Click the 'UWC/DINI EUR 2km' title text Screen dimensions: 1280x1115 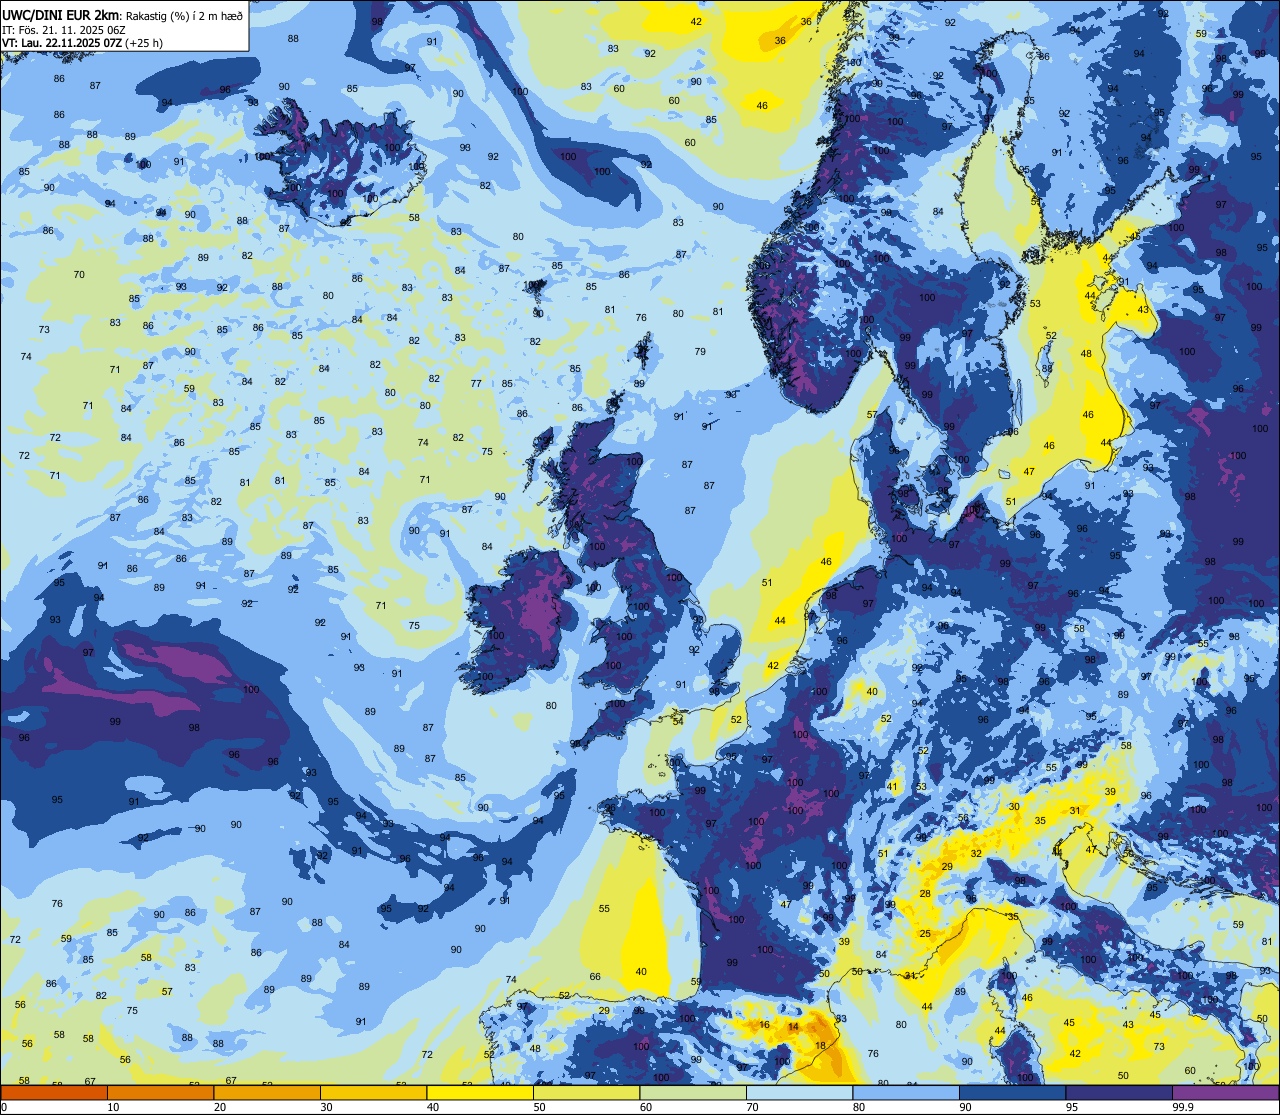point(61,14)
